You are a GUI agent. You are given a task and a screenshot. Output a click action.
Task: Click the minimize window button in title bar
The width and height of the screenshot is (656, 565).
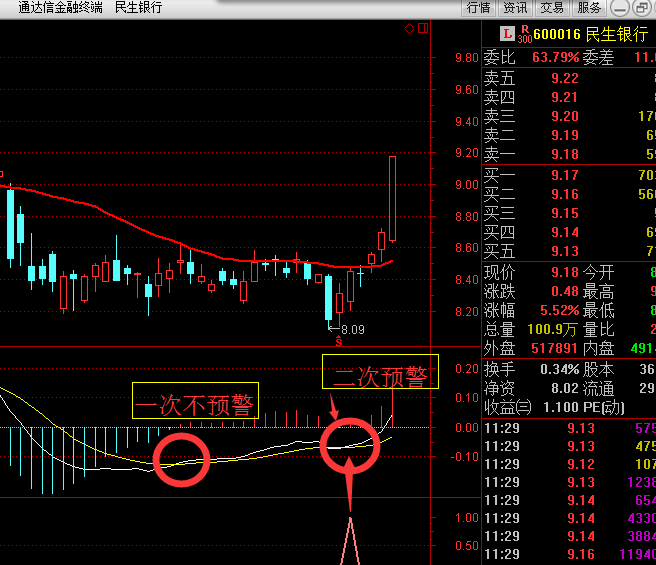point(620,8)
